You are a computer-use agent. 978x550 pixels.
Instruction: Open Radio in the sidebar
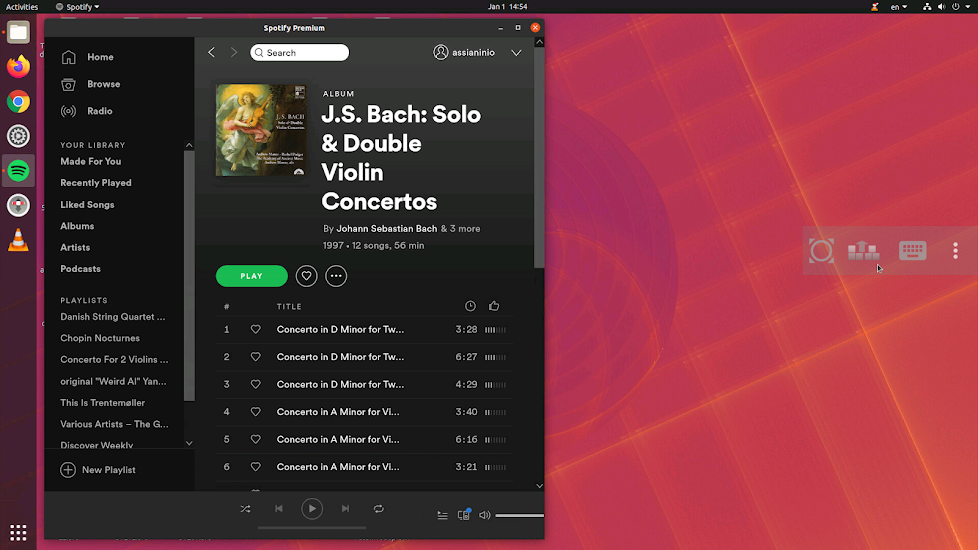pos(87,111)
